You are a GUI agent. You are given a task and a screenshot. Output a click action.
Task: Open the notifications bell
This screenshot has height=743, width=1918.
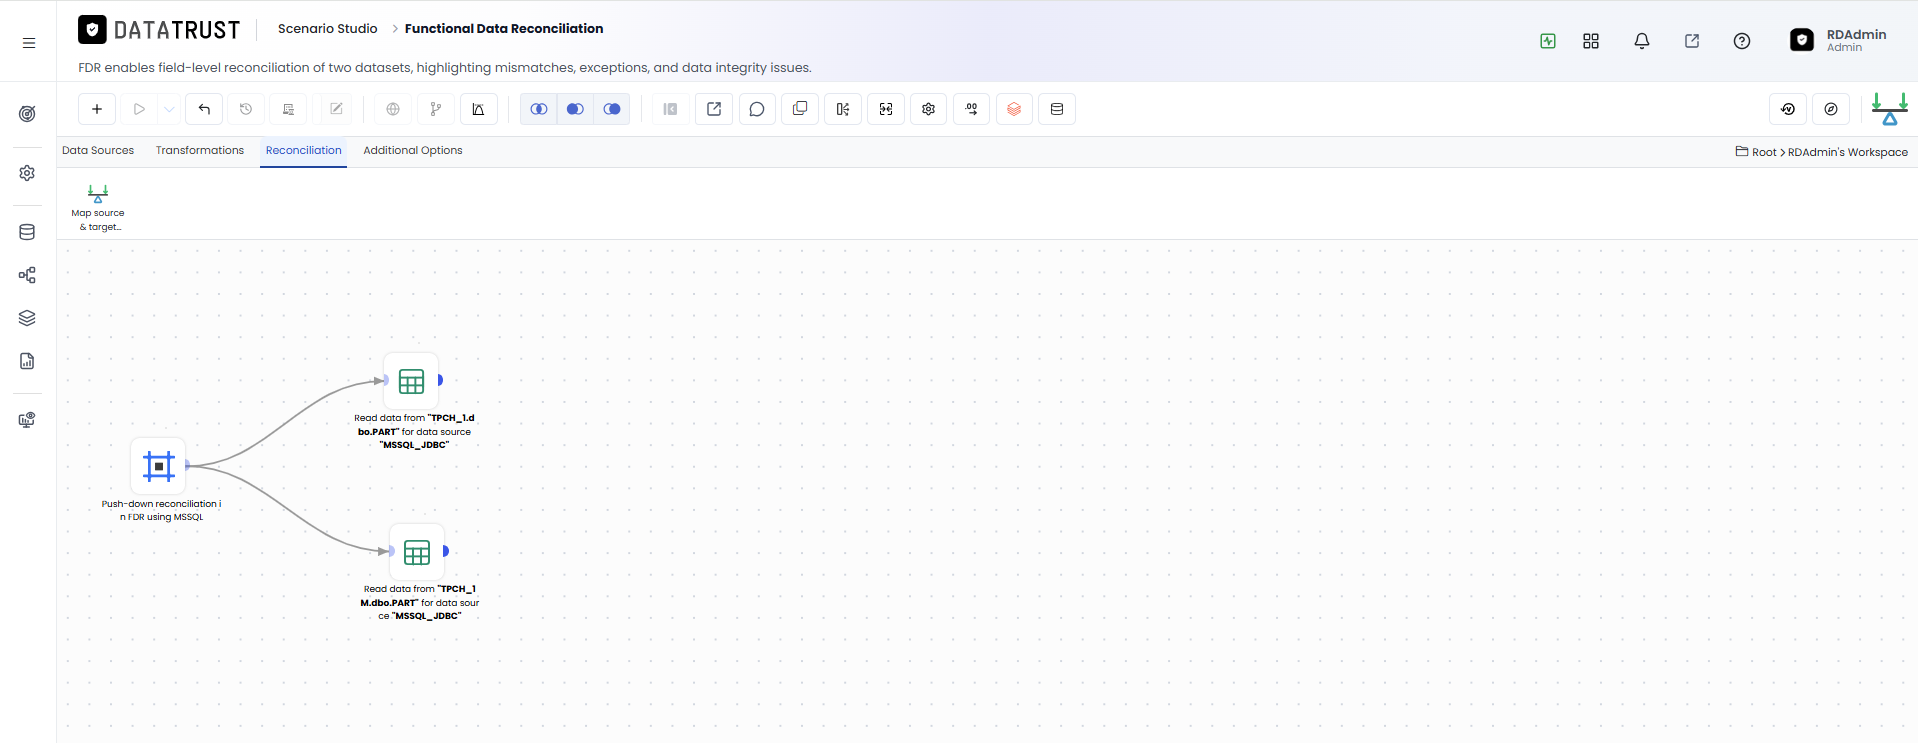coord(1642,41)
